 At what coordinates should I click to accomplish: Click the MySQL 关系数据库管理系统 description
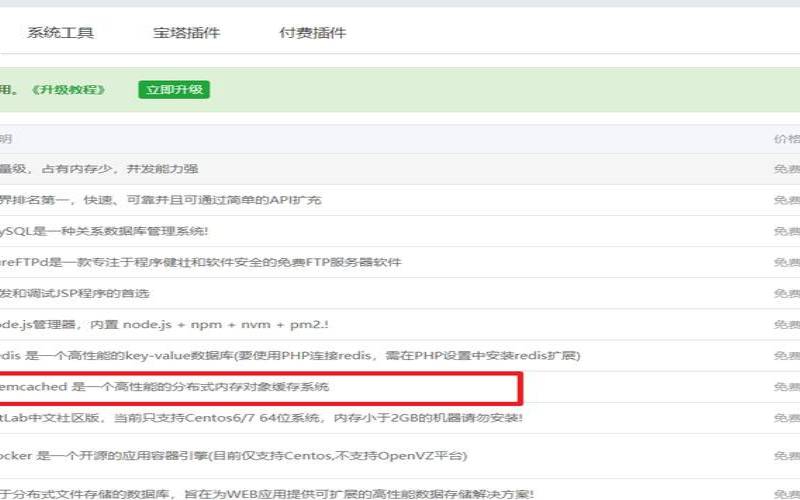pyautogui.click(x=103, y=231)
